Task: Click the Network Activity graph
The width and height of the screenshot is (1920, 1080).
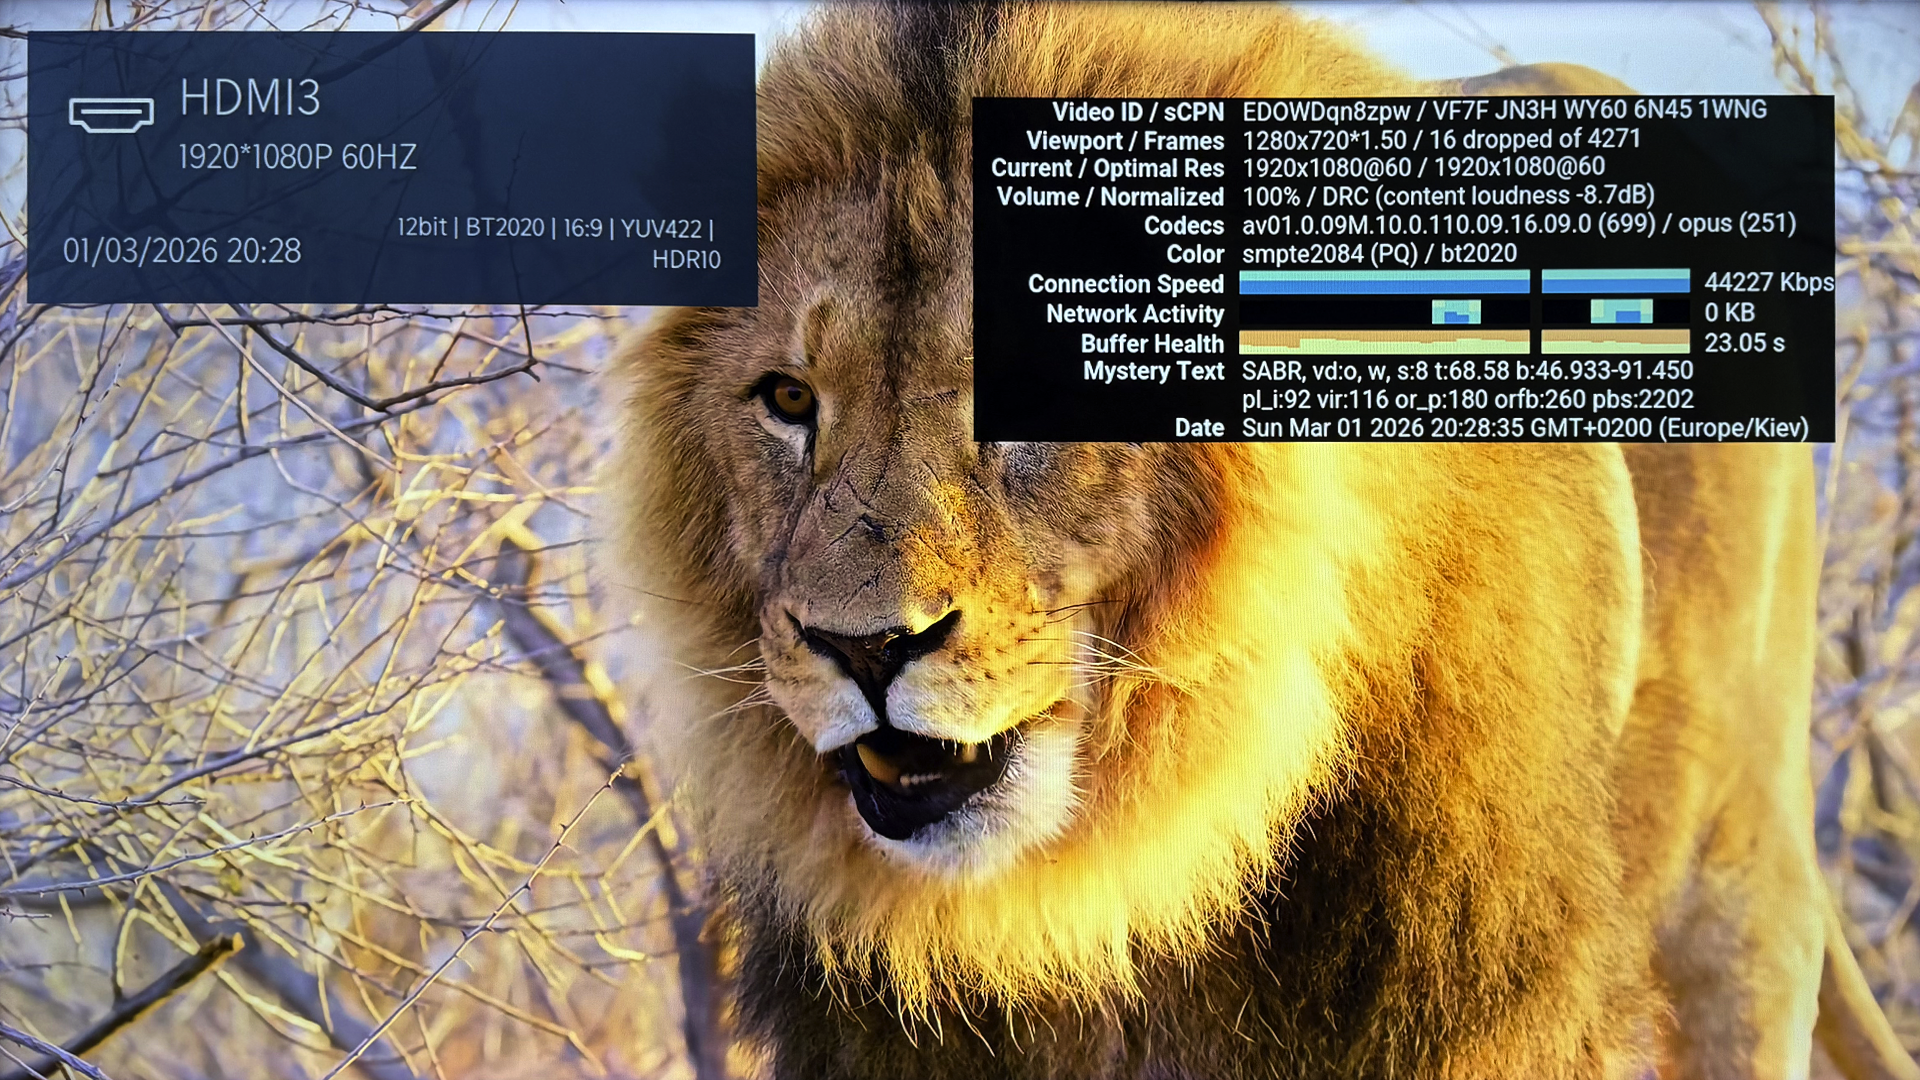Action: [x=1456, y=313]
